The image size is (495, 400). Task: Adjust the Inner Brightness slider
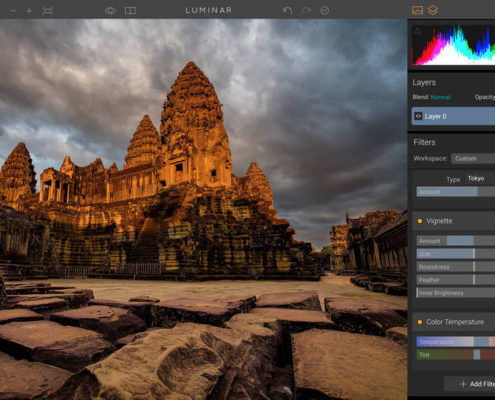(456, 293)
